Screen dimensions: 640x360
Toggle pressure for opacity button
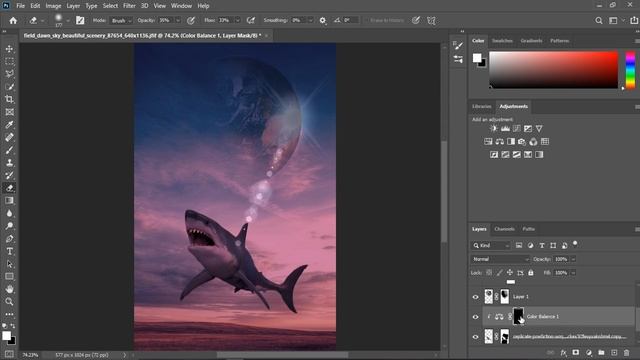(191, 20)
